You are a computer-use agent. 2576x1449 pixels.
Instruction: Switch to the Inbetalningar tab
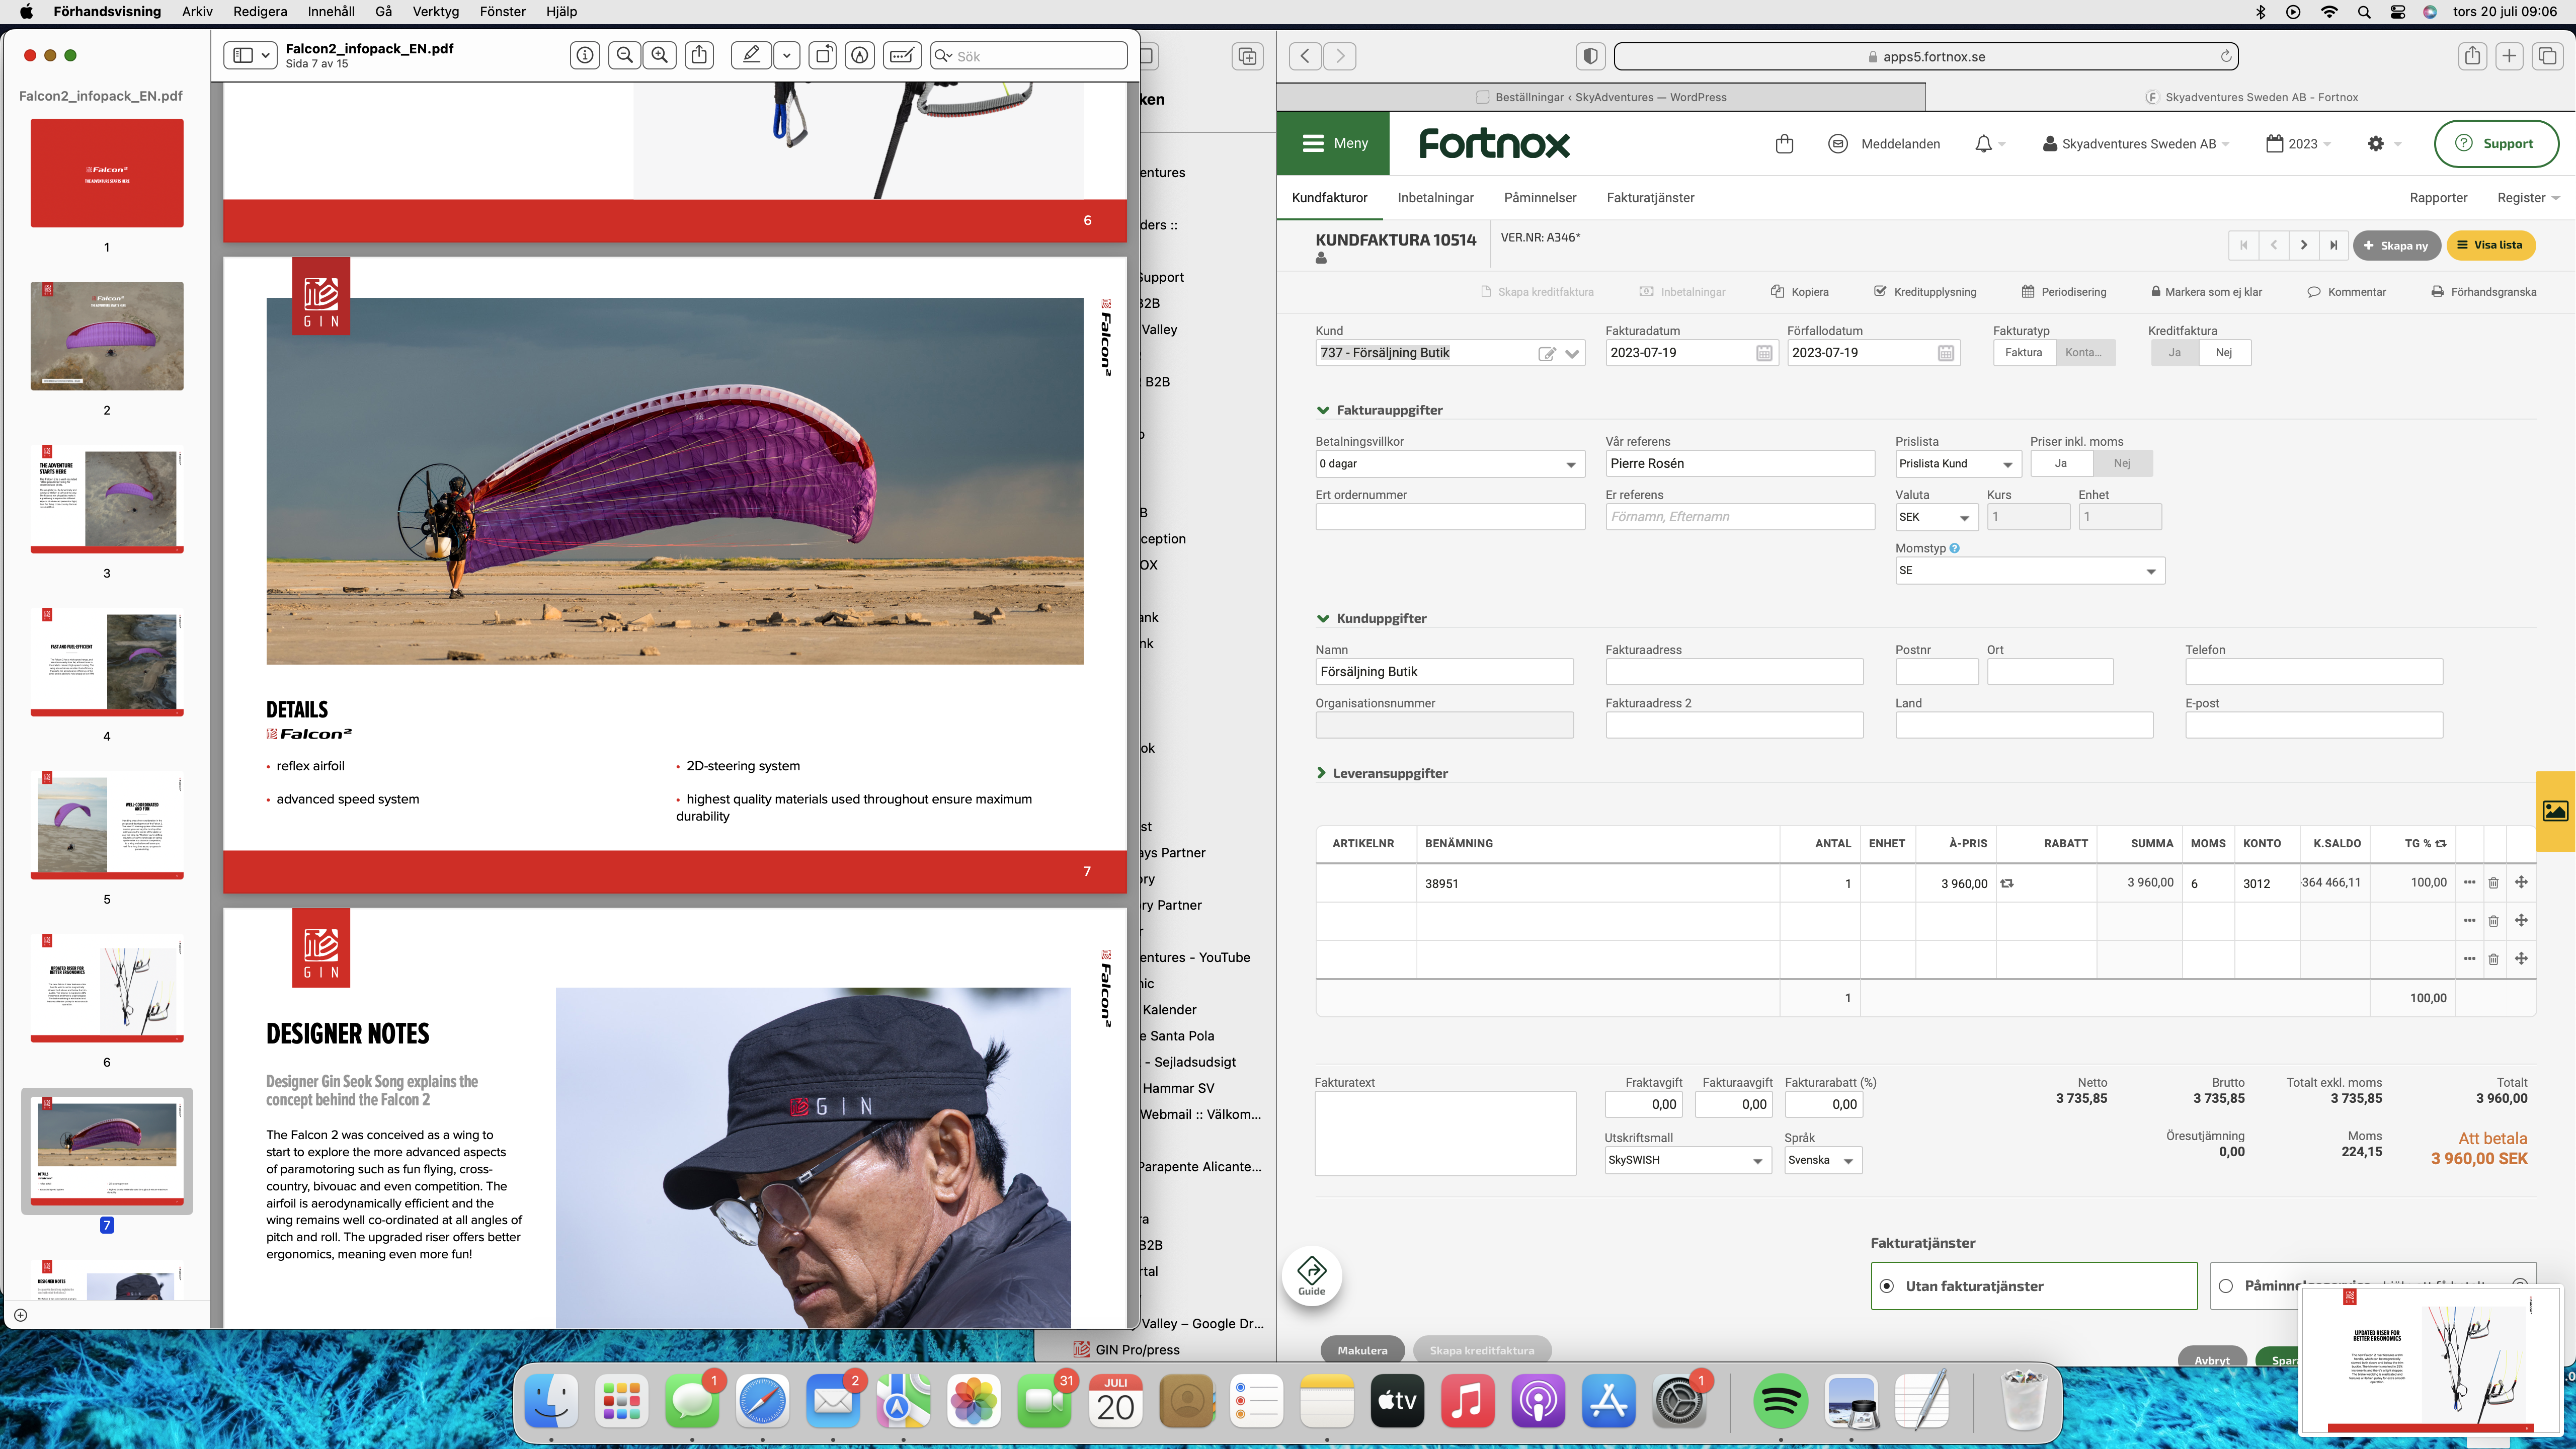(1435, 198)
